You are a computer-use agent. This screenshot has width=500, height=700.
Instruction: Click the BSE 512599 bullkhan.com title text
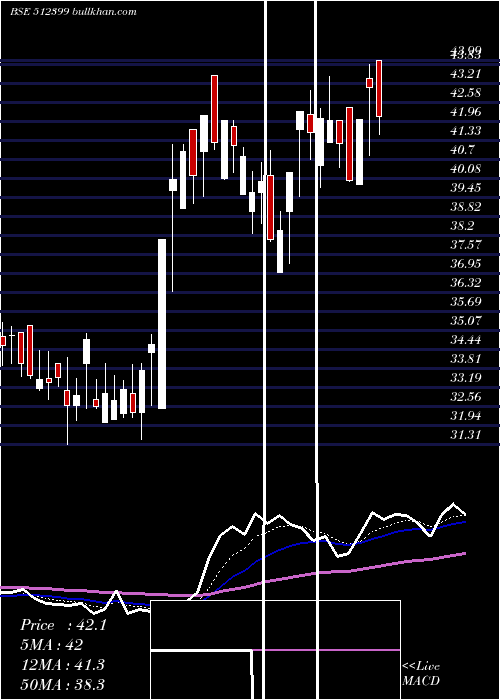74,12
